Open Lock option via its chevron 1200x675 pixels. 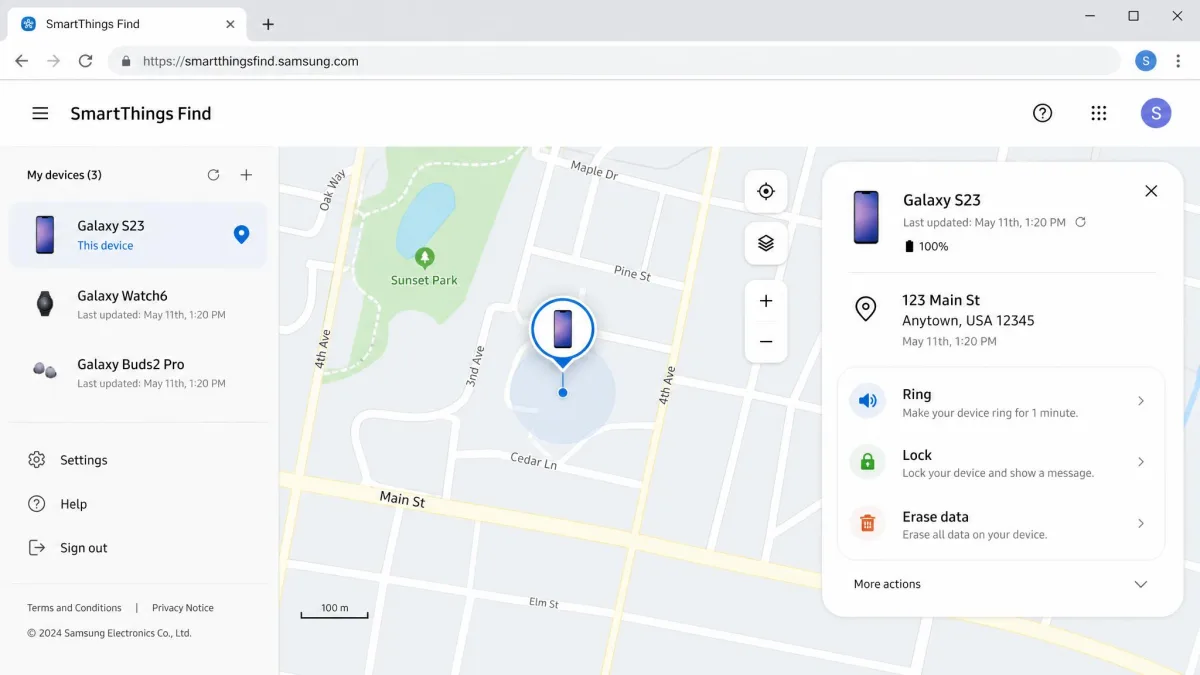1141,462
